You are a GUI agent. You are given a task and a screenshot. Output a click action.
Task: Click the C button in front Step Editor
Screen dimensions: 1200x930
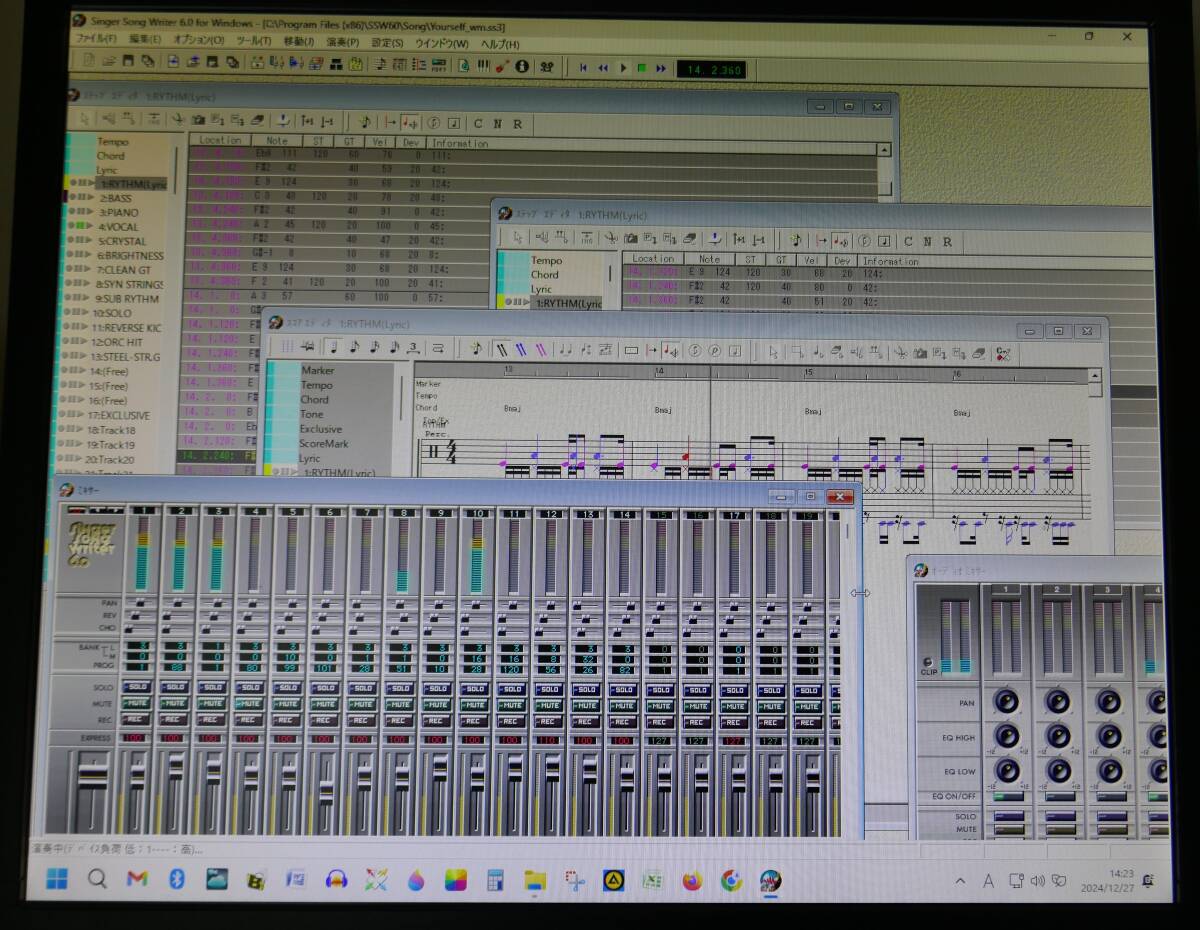(x=908, y=241)
